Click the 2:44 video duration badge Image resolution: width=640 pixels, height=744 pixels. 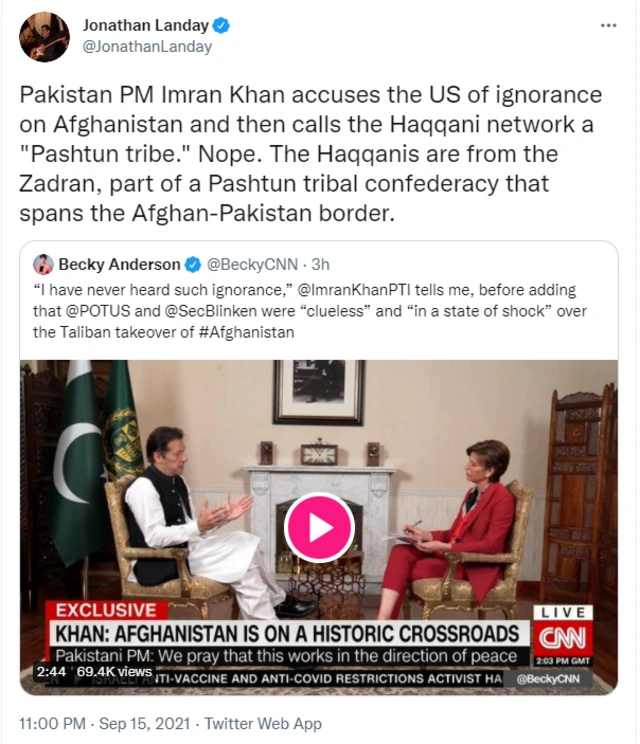[51, 671]
